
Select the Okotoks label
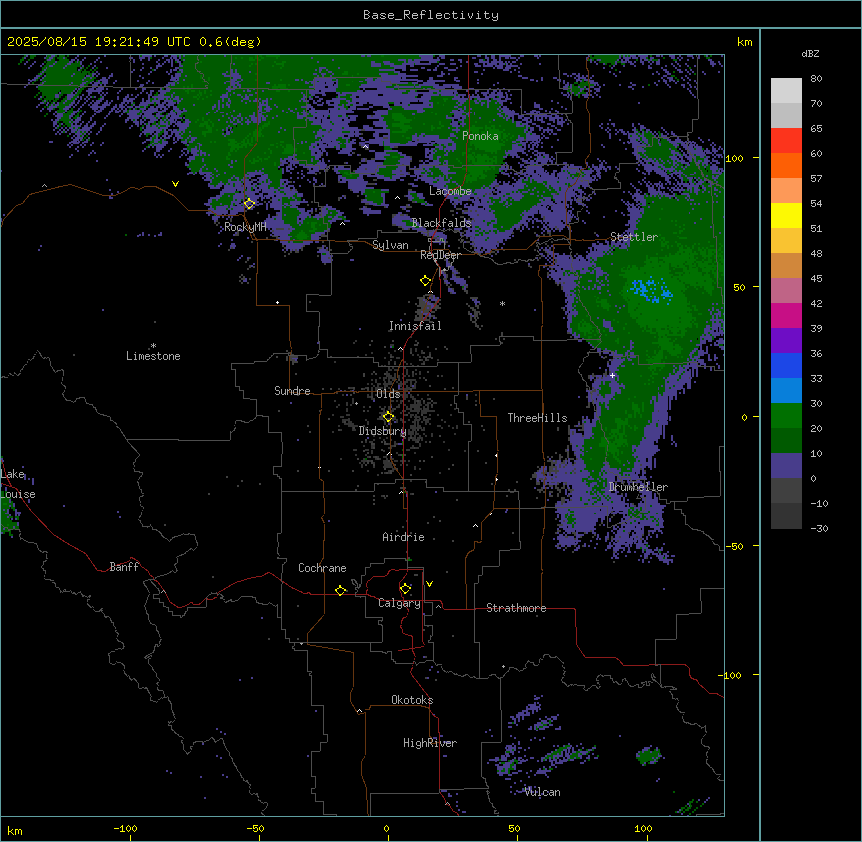[412, 700]
